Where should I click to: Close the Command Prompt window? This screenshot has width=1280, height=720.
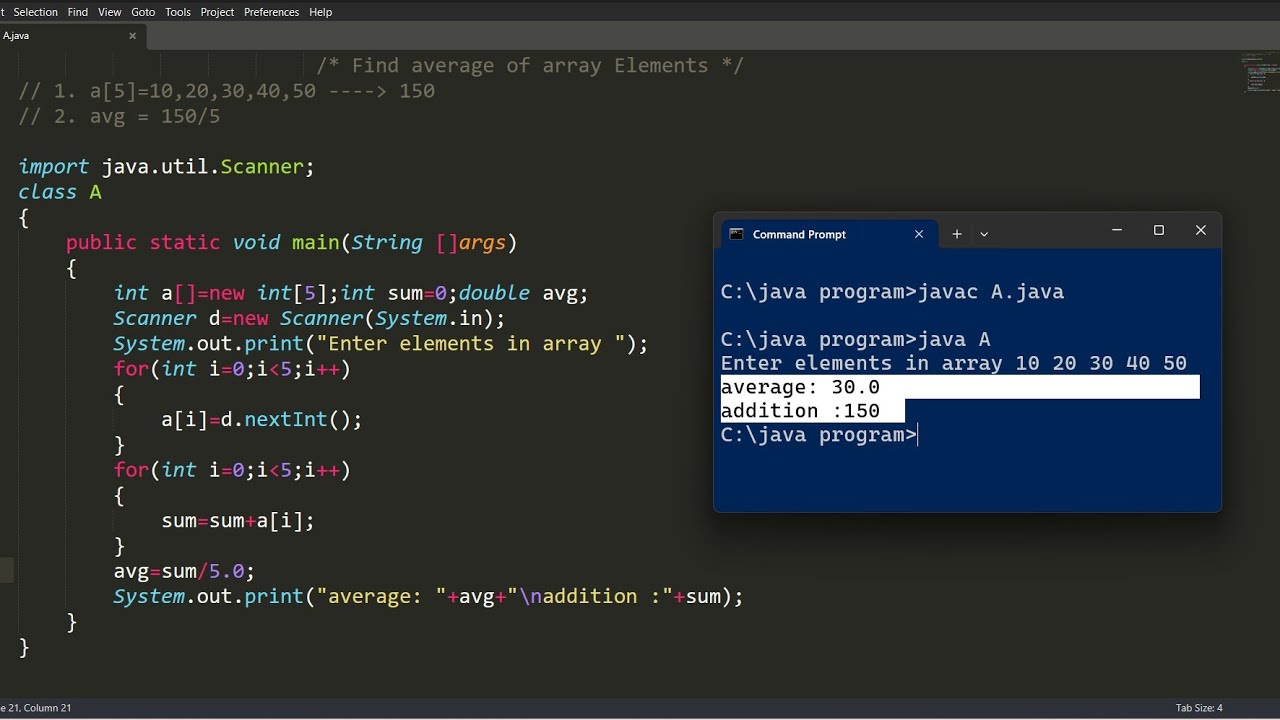point(1201,230)
